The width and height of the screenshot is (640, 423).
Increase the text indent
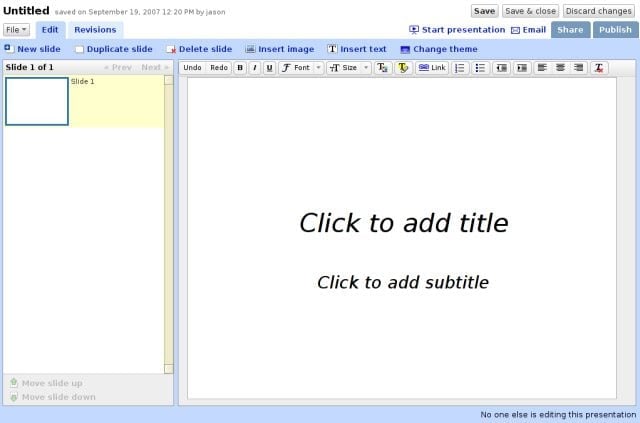[522, 68]
